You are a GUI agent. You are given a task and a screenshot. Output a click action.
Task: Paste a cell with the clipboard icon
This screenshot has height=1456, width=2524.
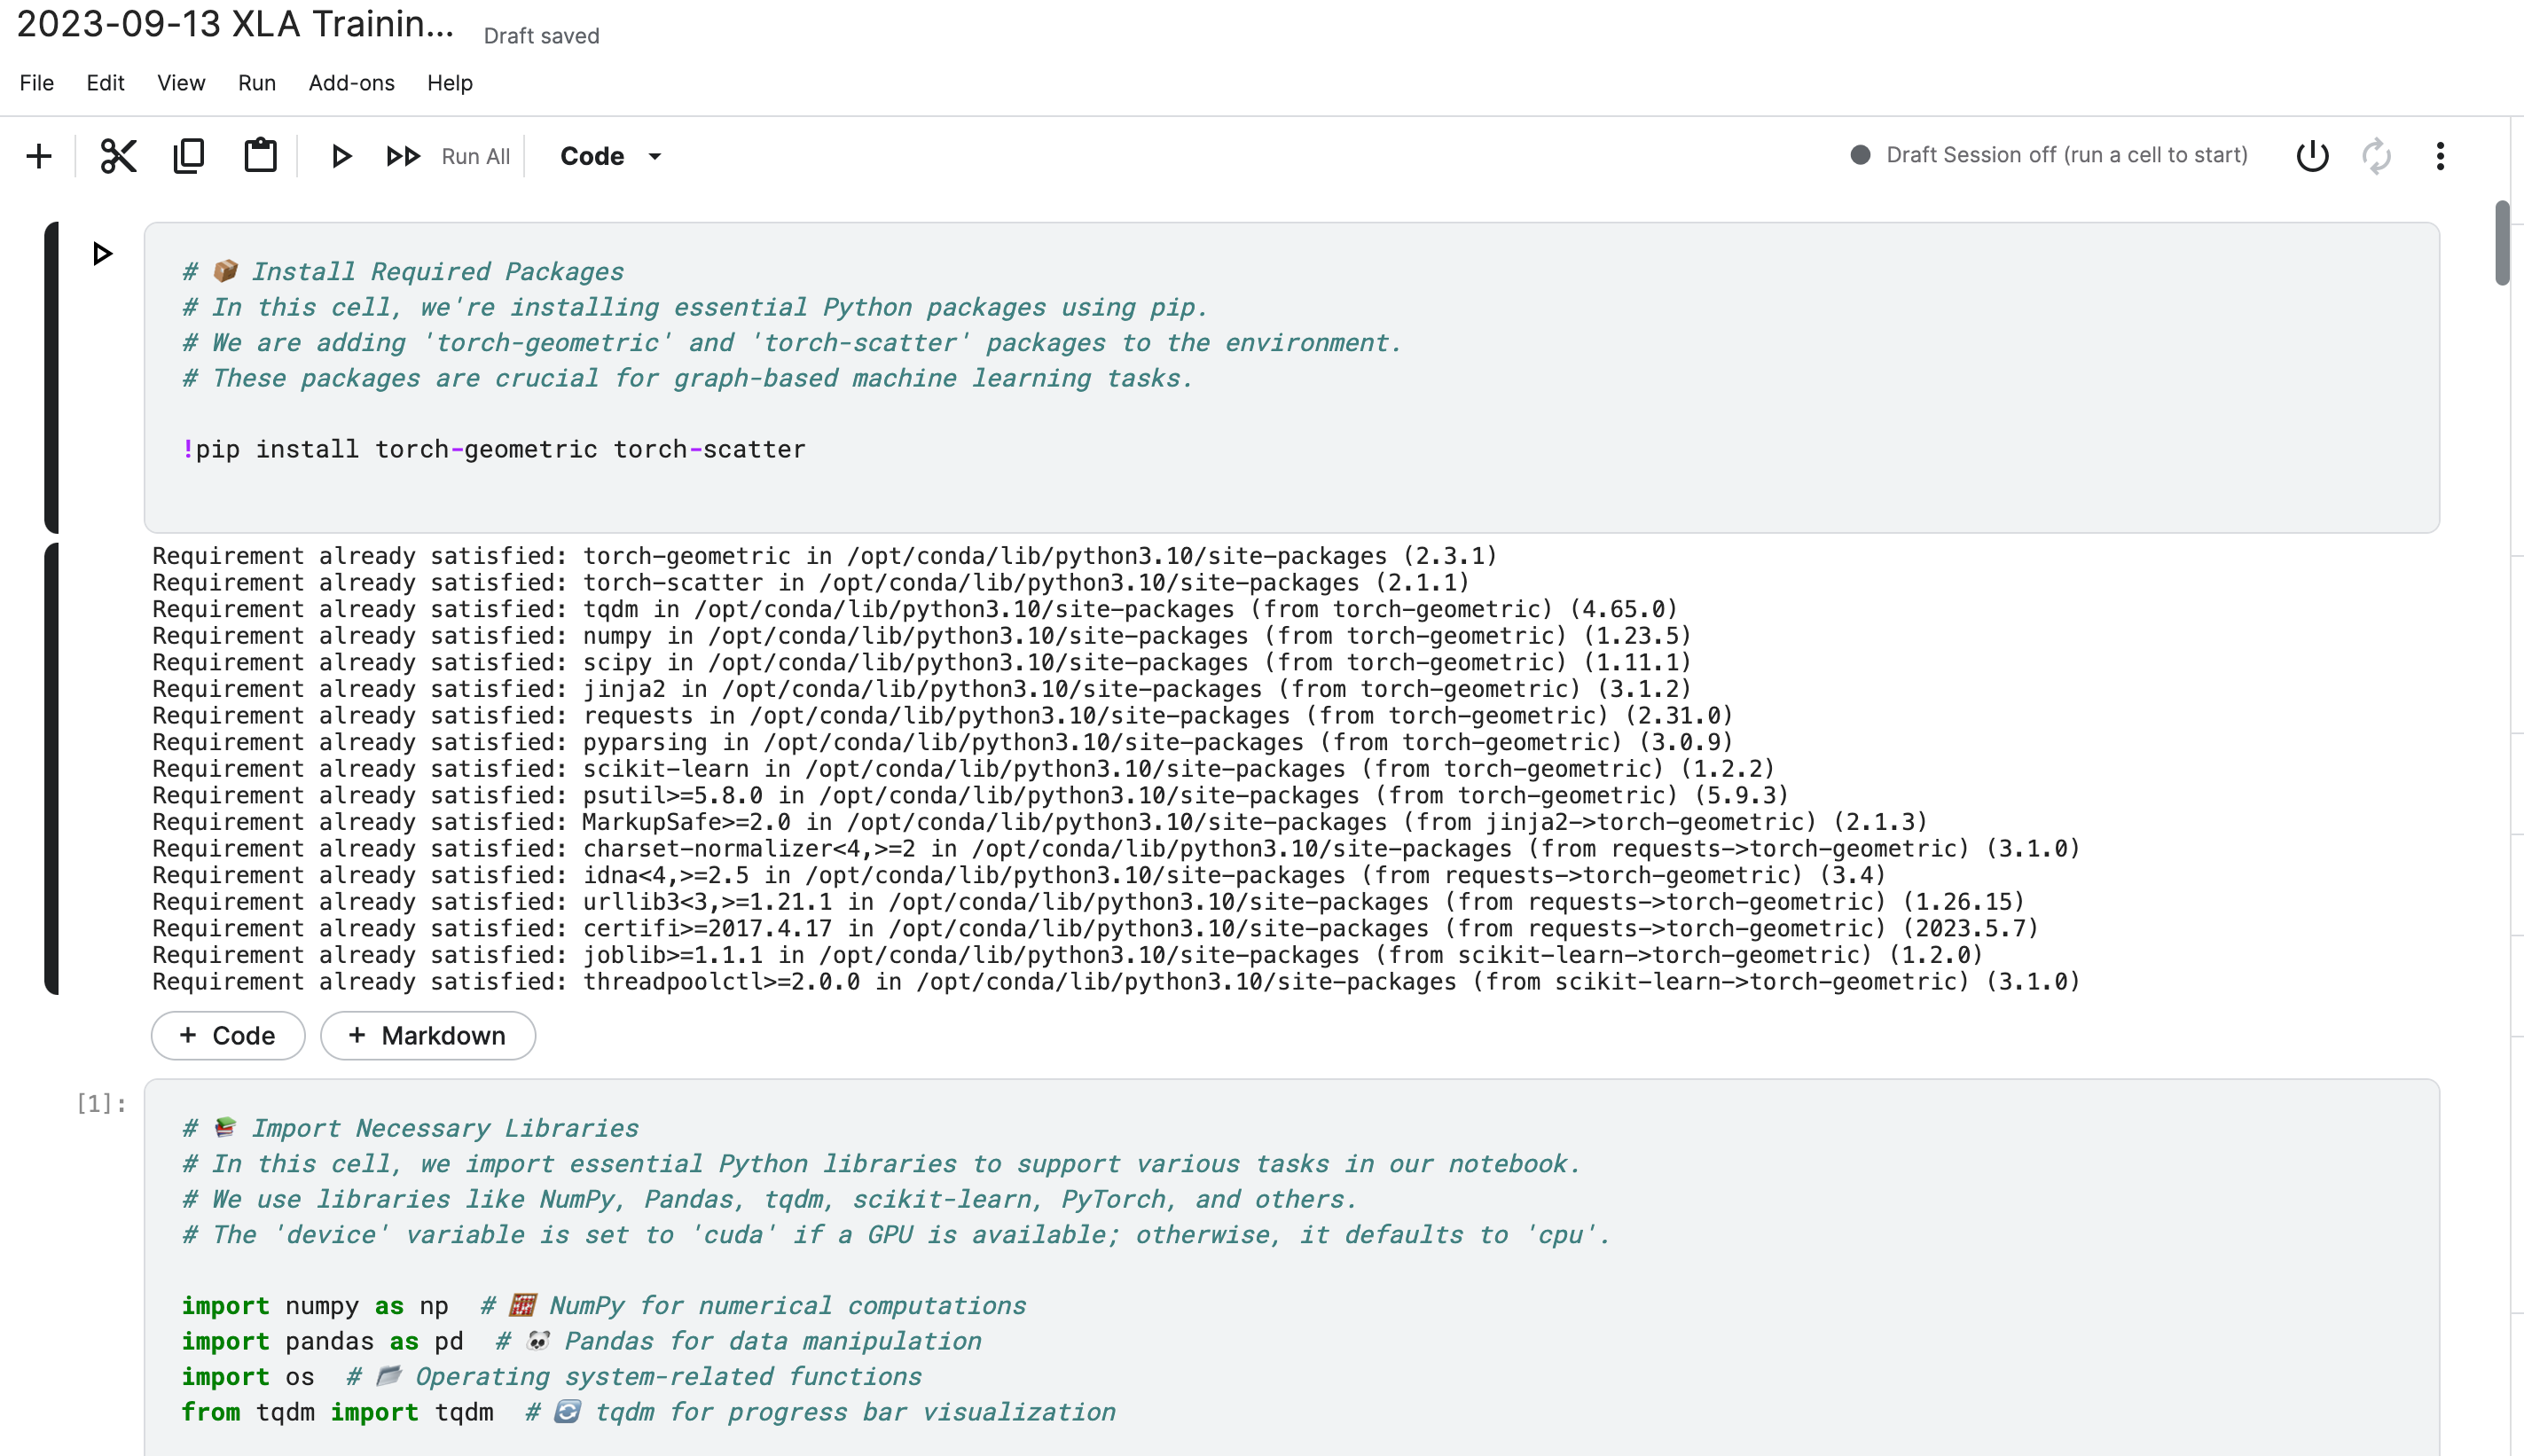point(260,156)
